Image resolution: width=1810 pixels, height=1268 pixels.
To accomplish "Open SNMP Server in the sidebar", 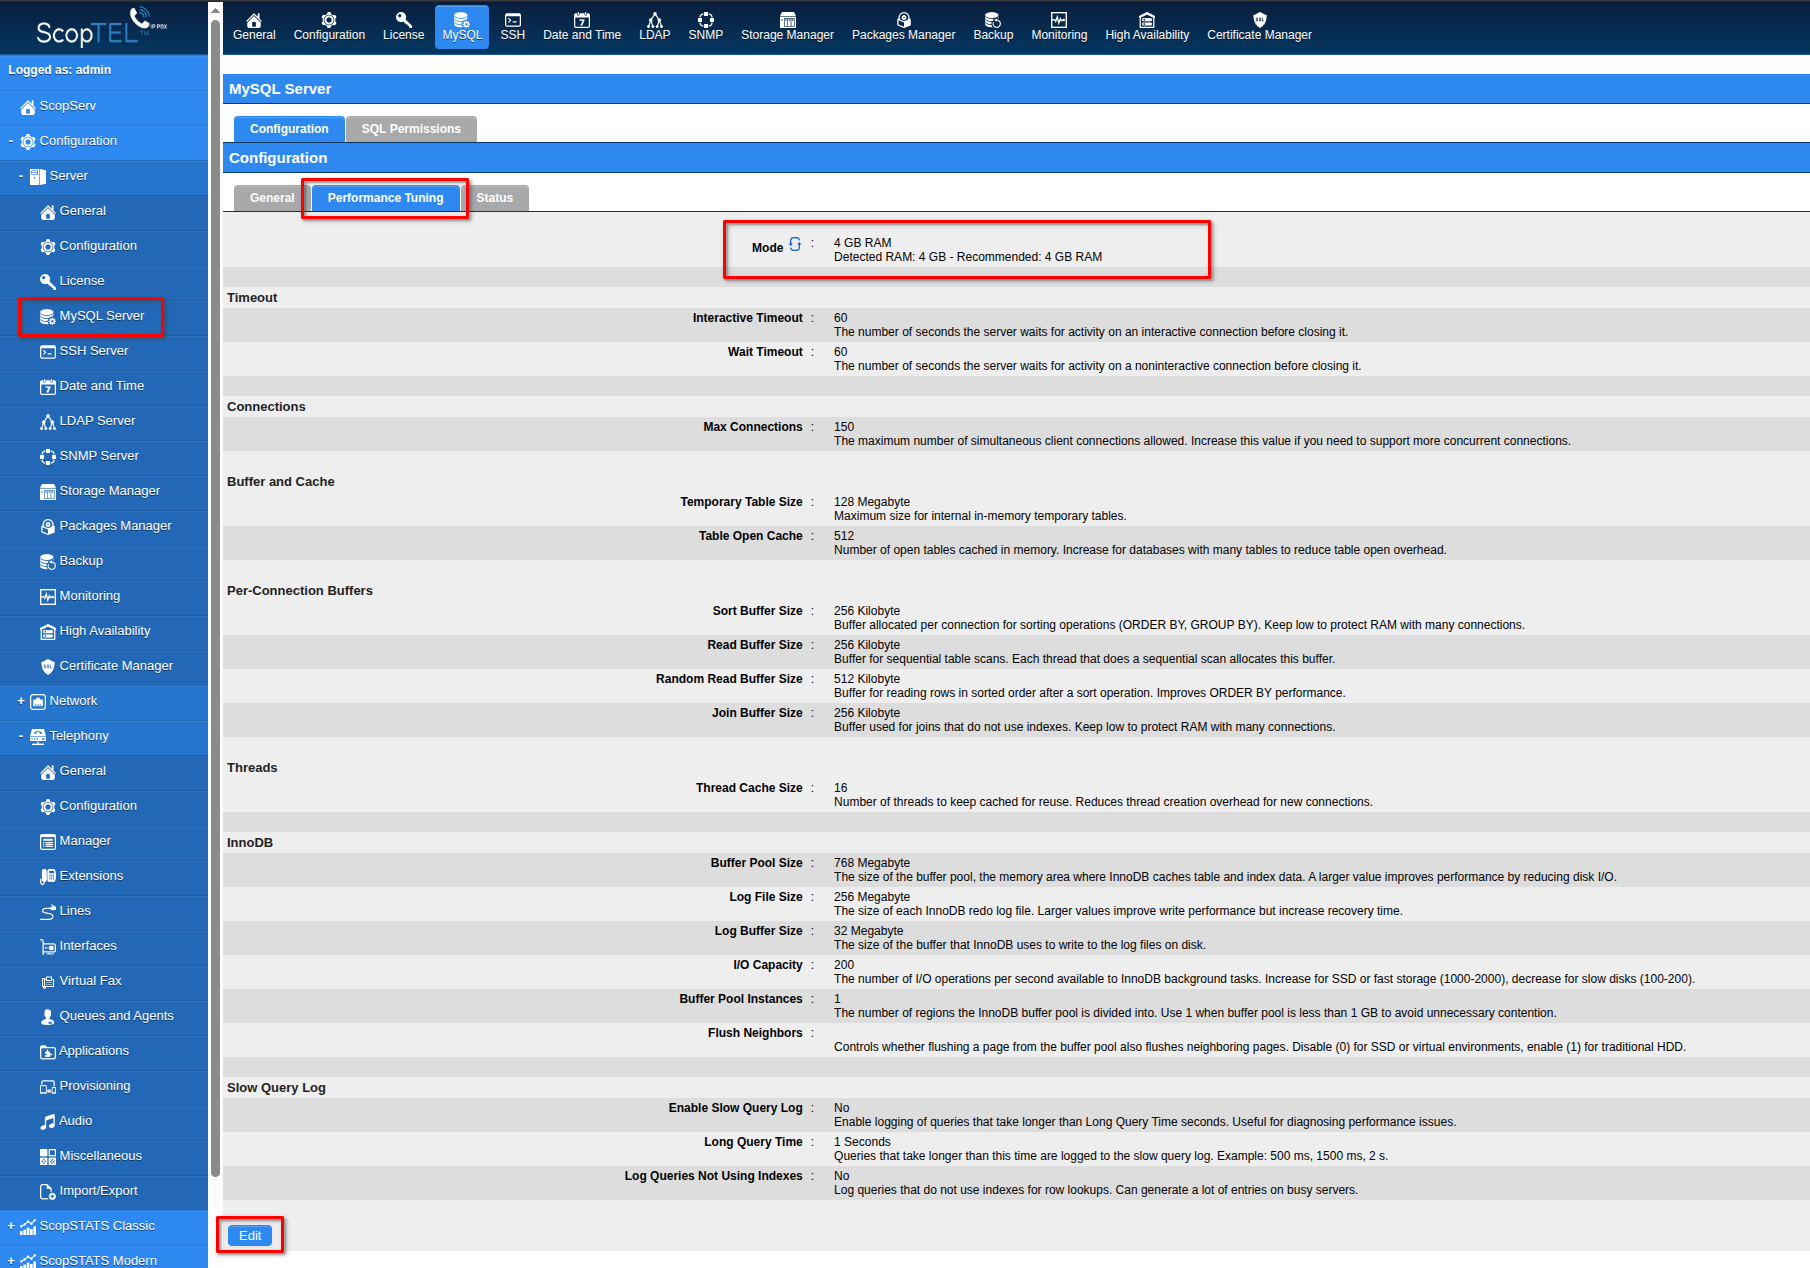I will click(x=90, y=456).
